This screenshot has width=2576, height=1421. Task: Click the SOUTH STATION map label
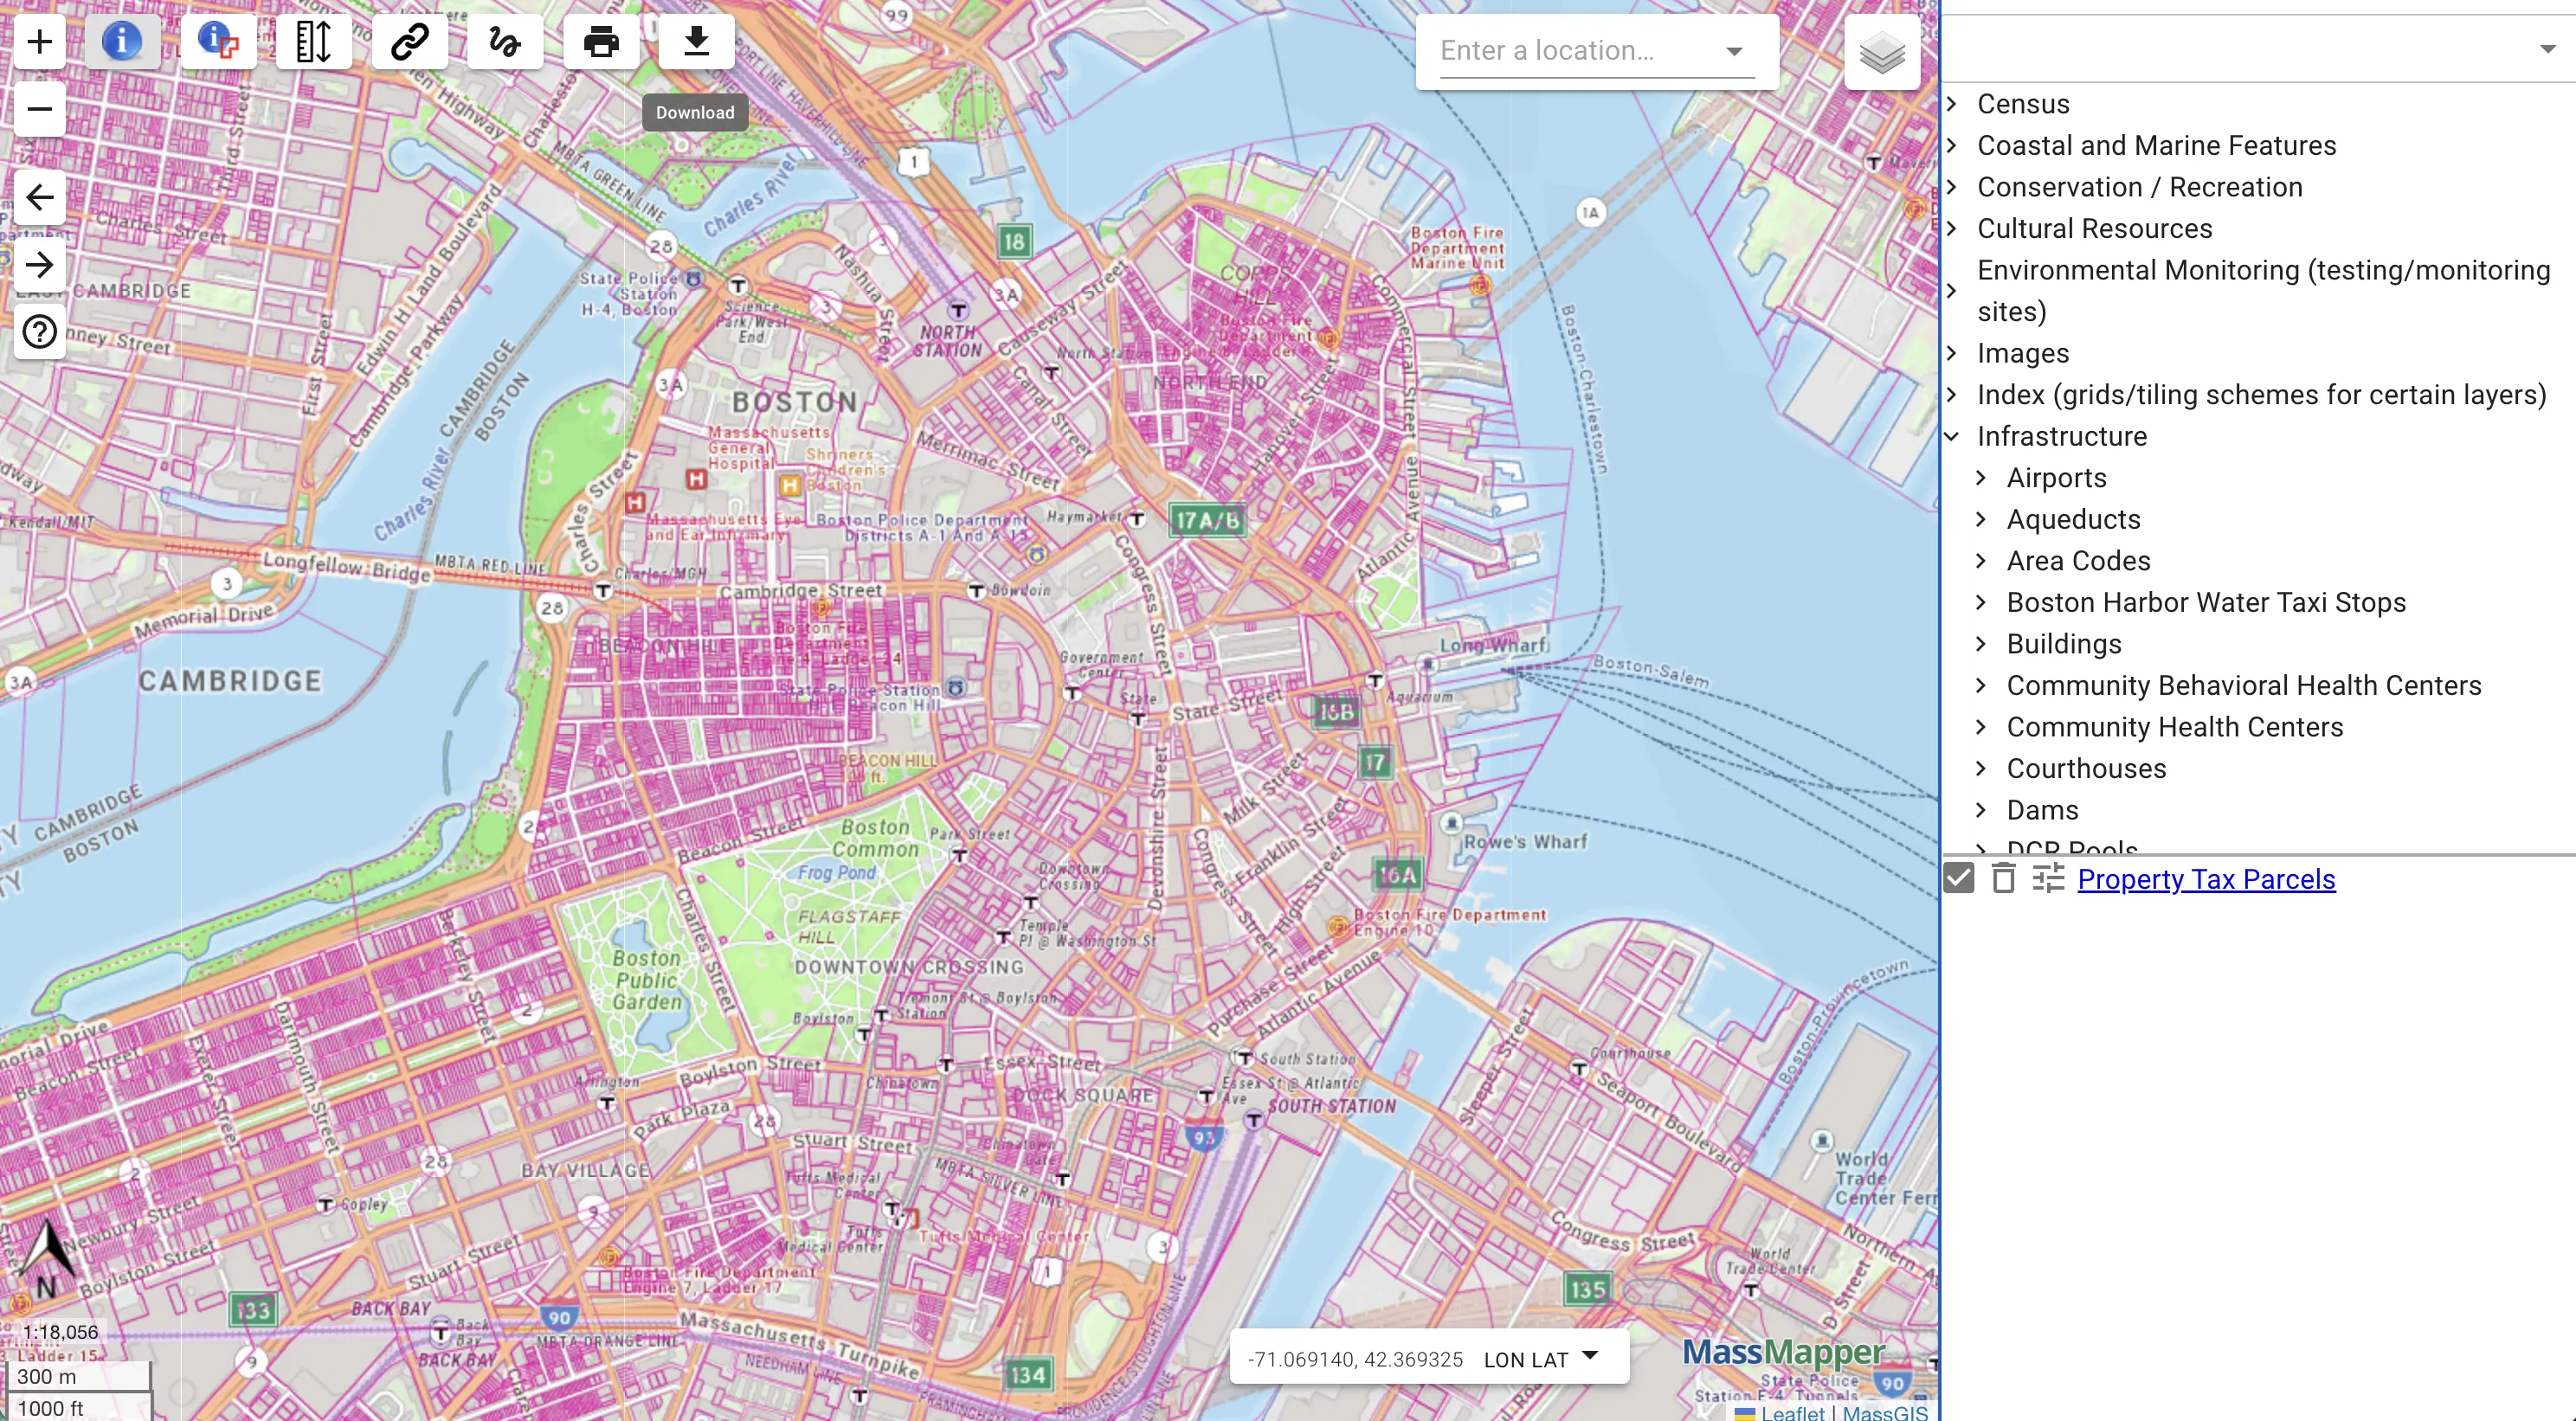point(1331,1105)
